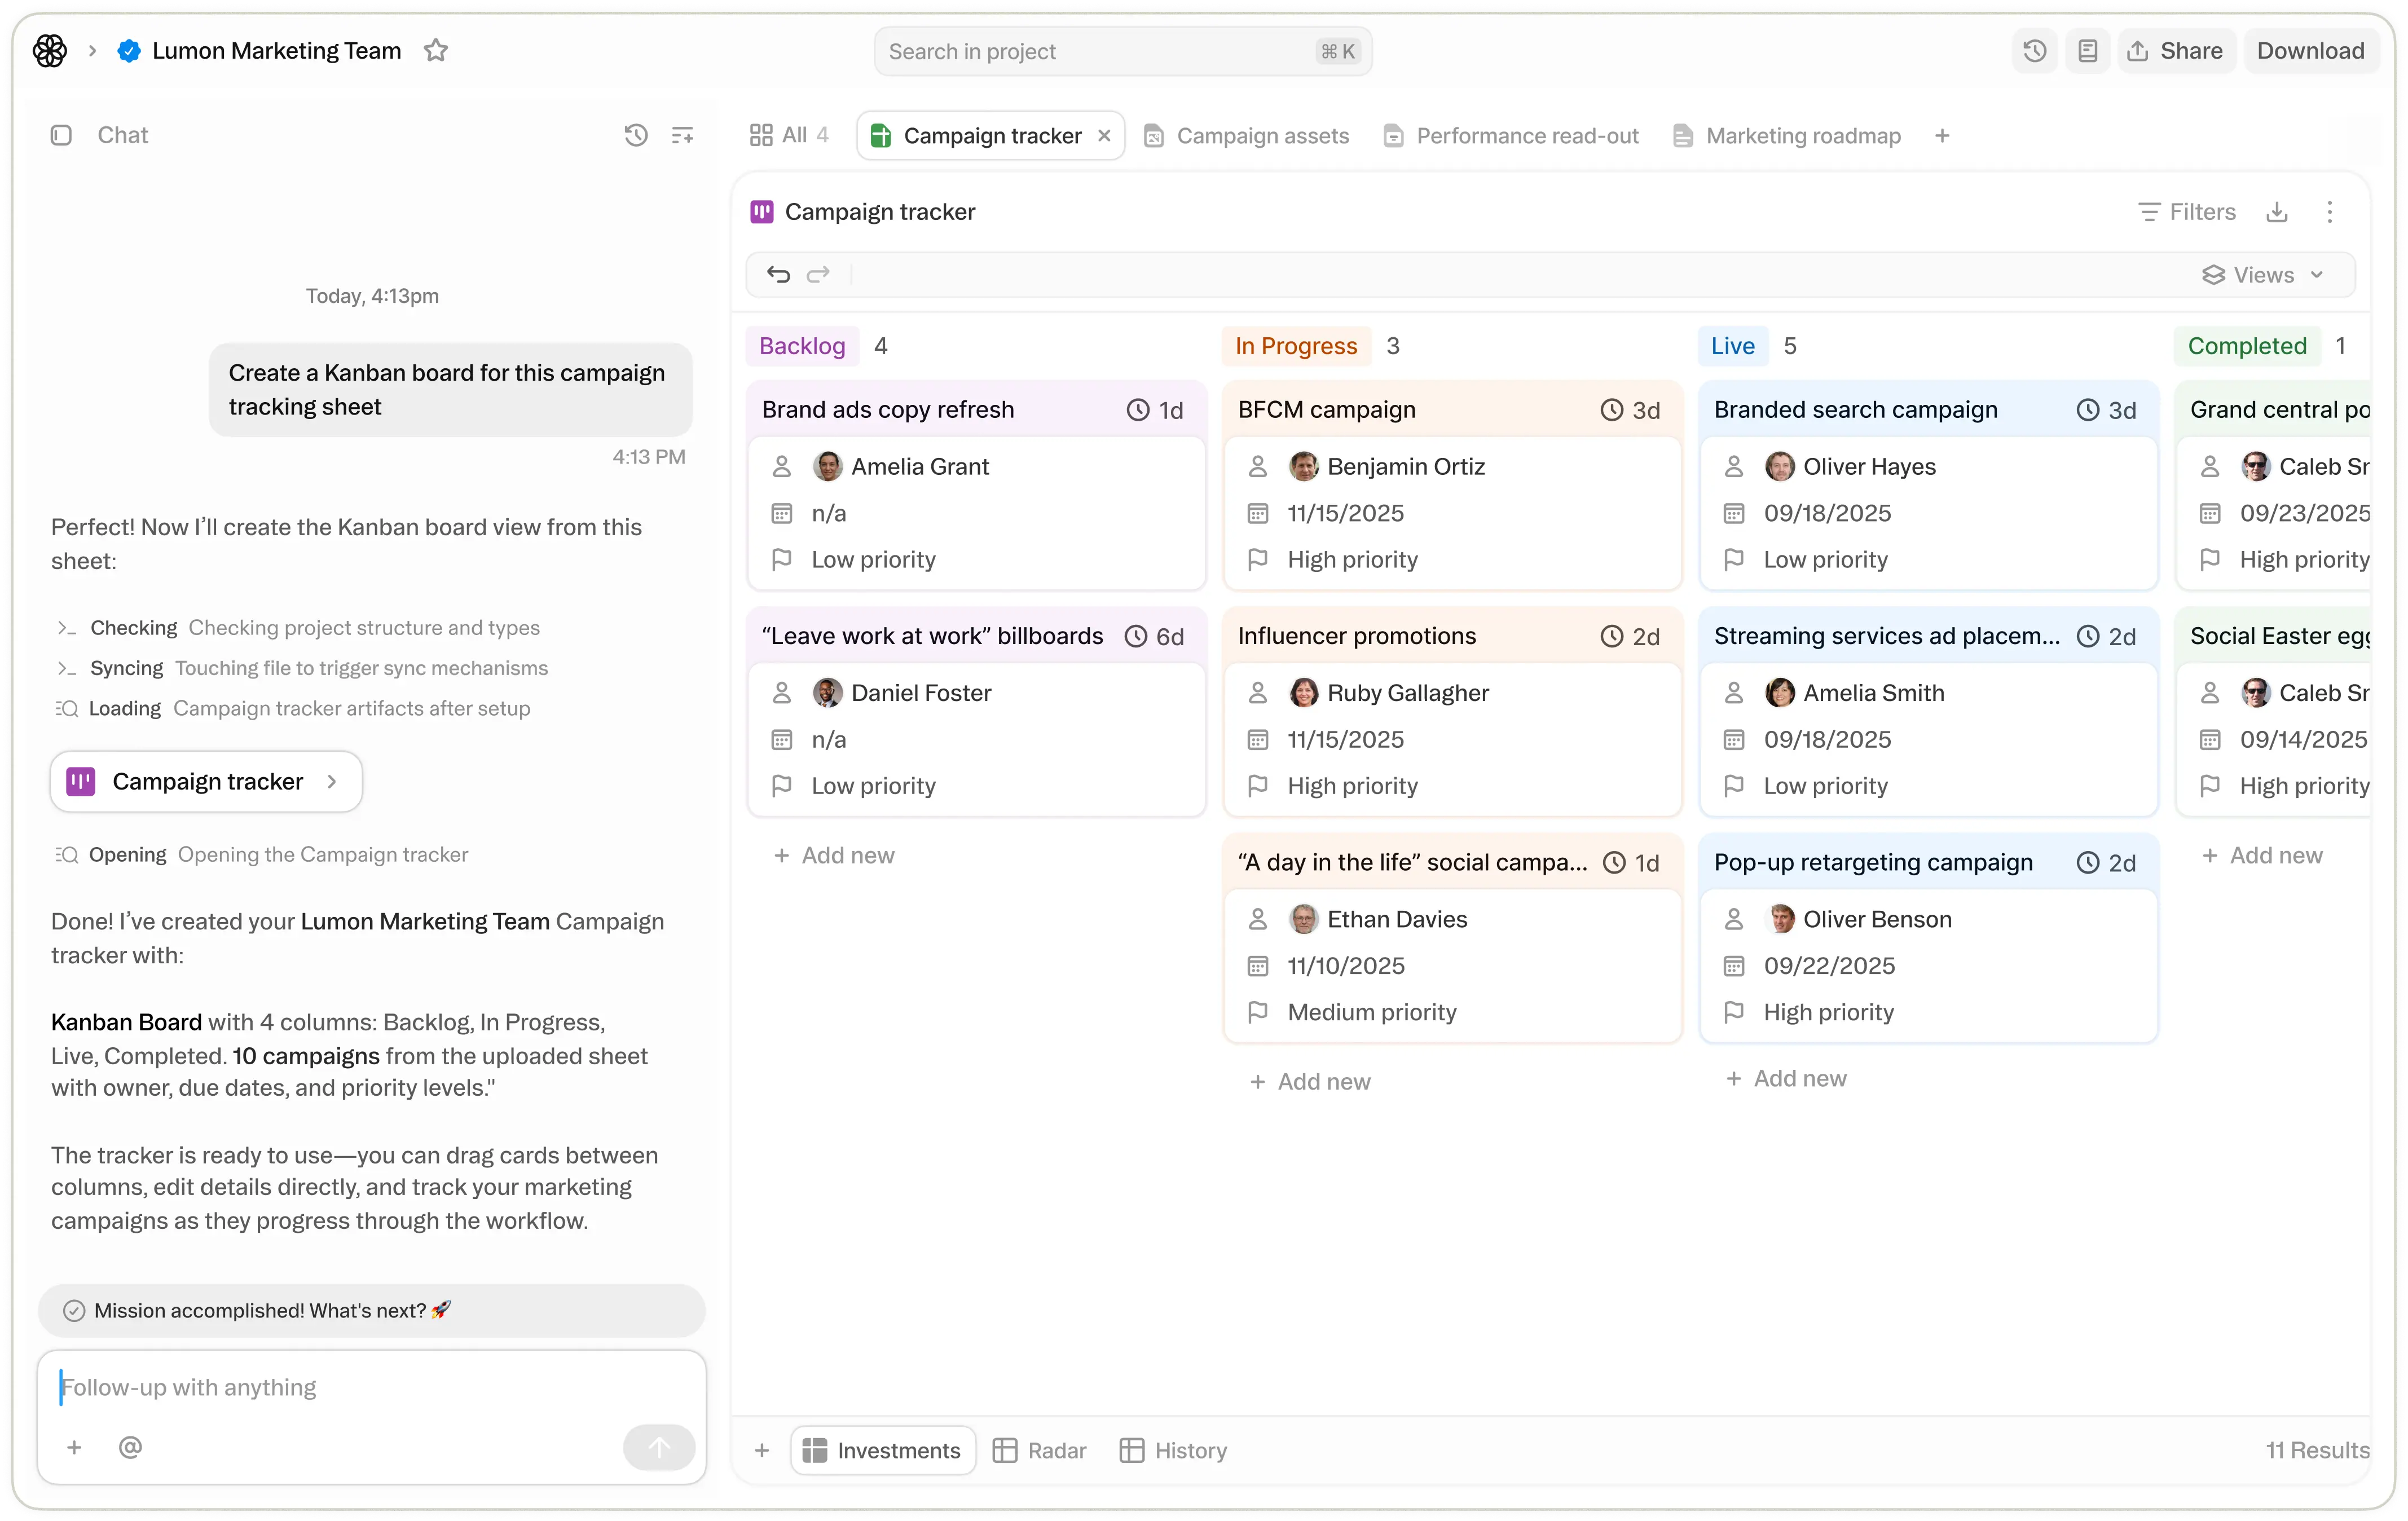Click the notes document icon beside Share
The width and height of the screenshot is (2408, 1521).
tap(2087, 51)
